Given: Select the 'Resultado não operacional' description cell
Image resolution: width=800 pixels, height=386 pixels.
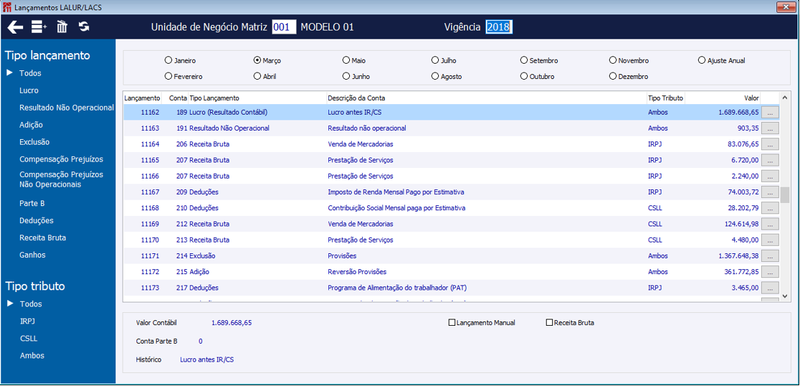Looking at the screenshot, I should click(367, 128).
